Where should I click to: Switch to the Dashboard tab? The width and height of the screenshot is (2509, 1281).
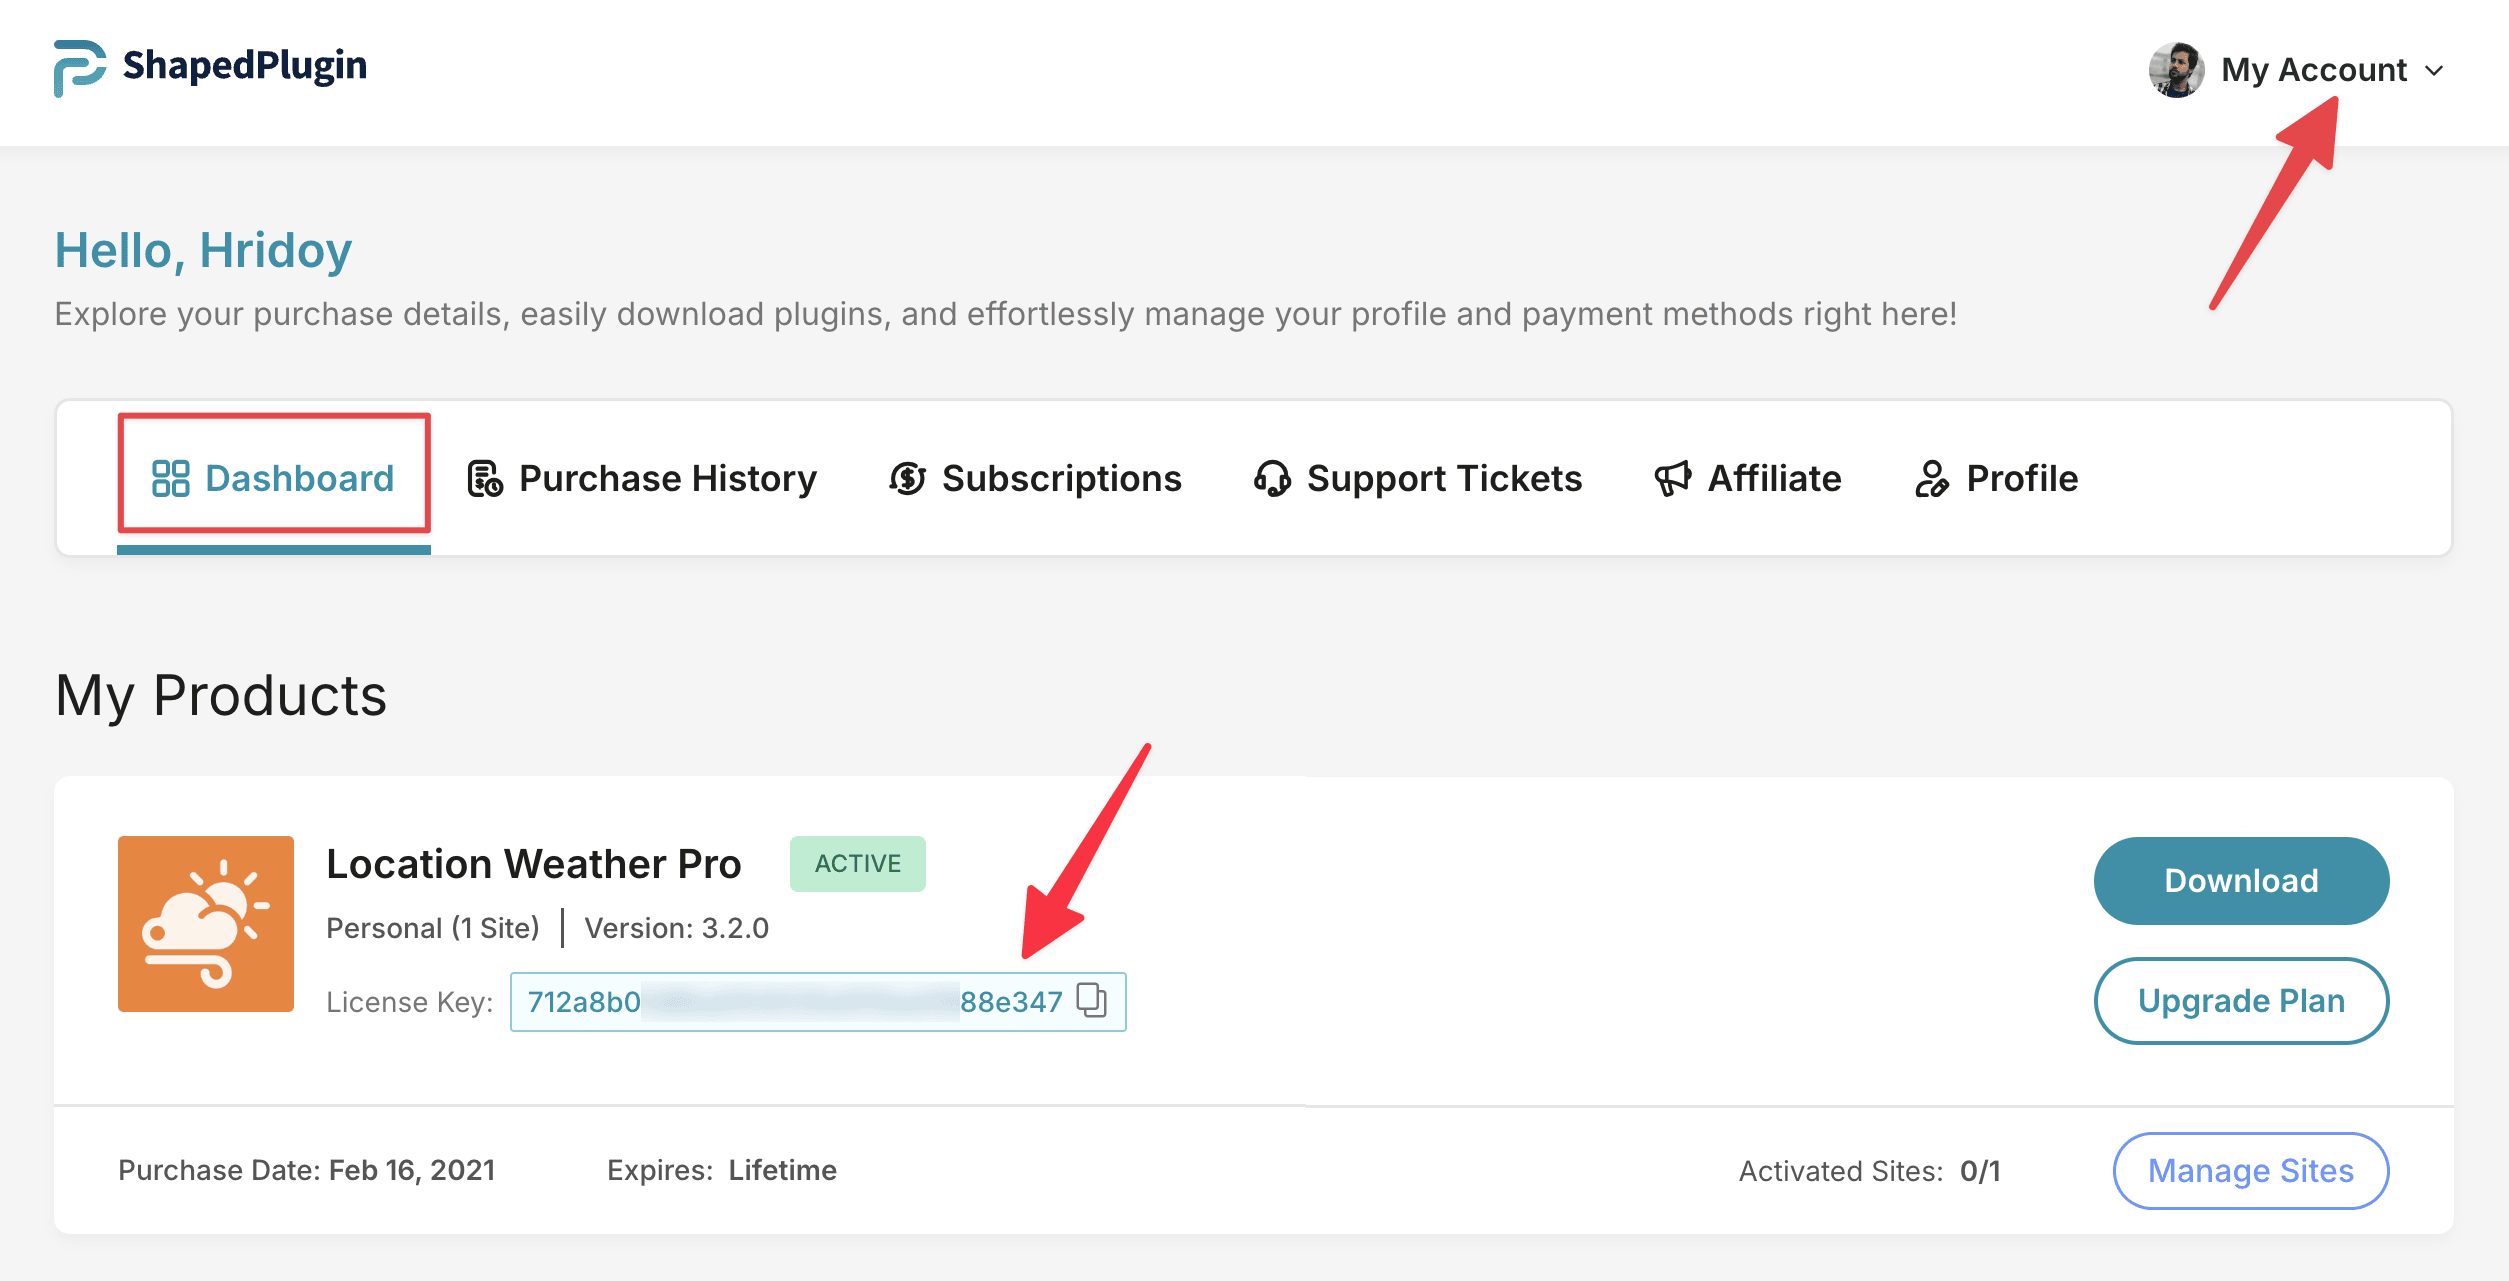[273, 478]
